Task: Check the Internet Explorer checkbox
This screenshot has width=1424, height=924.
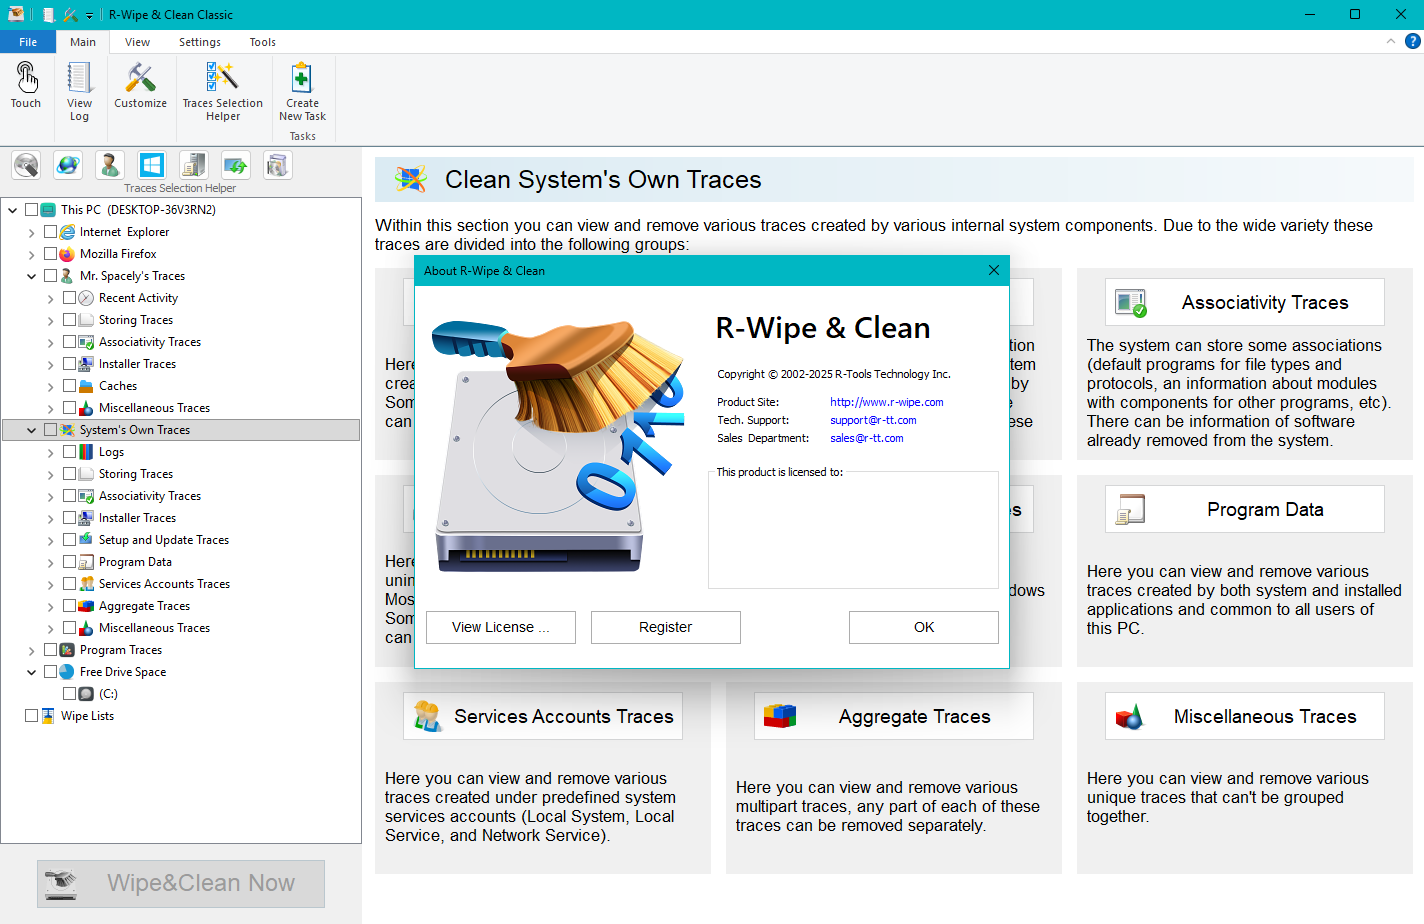Action: click(50, 232)
